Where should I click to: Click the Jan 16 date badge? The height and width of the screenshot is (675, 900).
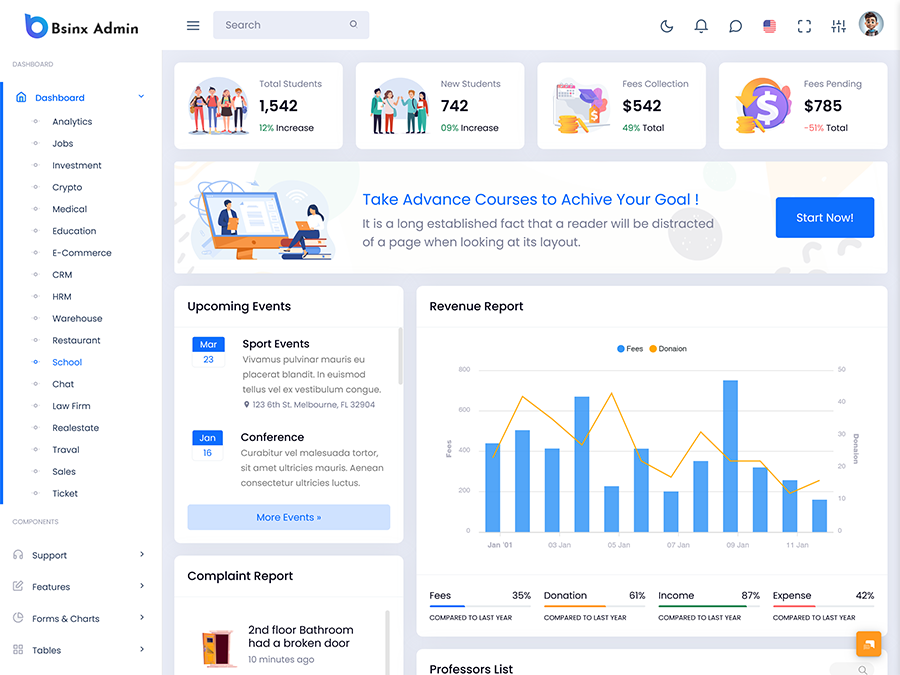tap(207, 445)
